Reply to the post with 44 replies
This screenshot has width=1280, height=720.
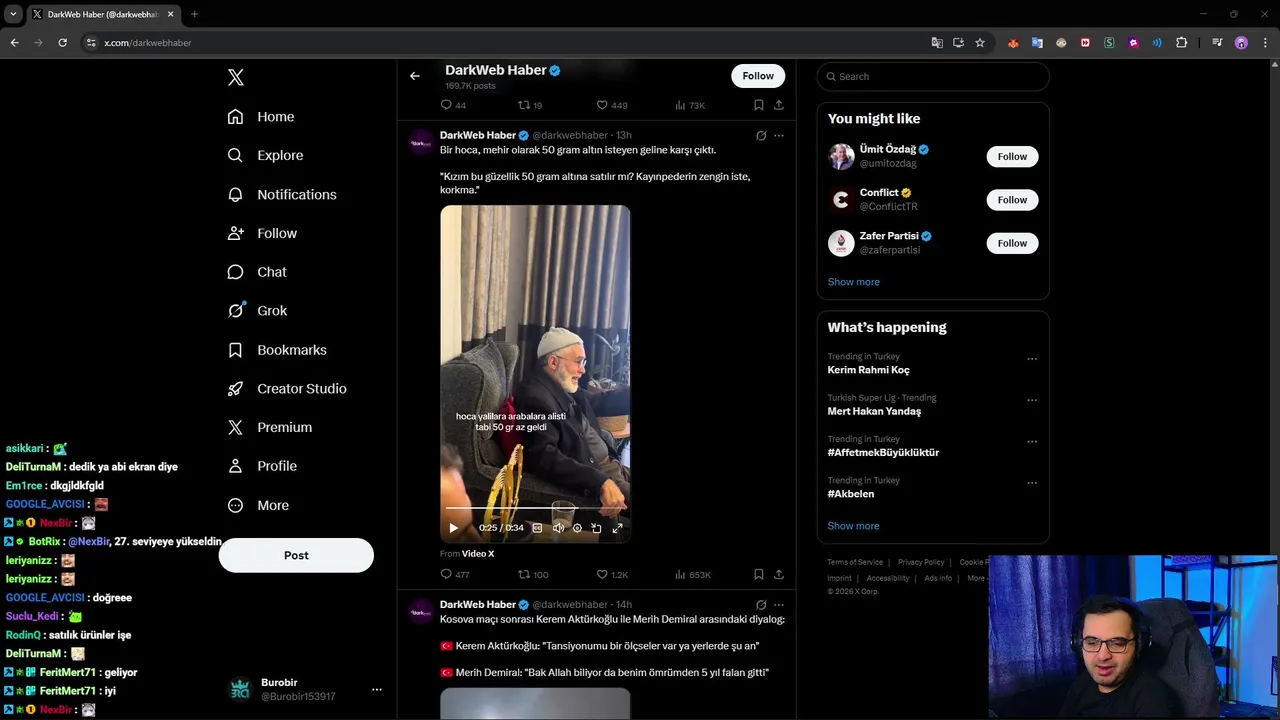click(453, 105)
